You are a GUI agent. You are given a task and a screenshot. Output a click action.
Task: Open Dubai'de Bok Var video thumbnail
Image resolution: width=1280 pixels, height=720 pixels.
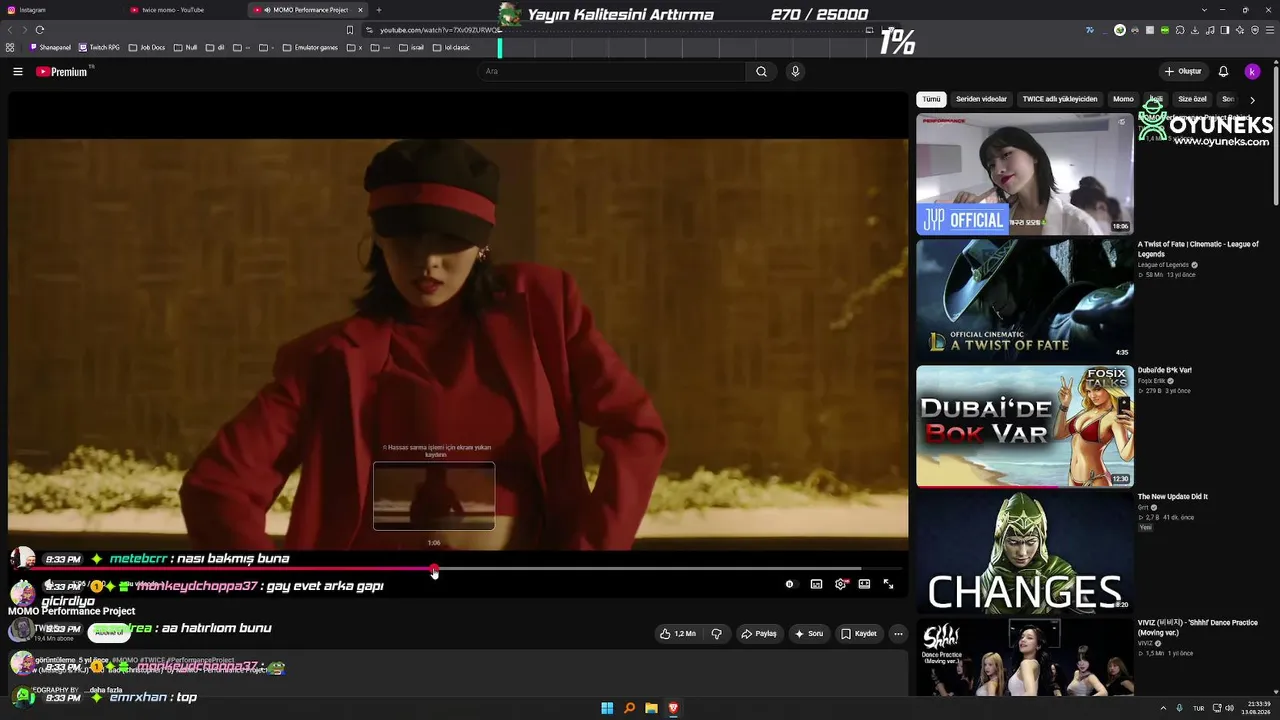point(1025,426)
